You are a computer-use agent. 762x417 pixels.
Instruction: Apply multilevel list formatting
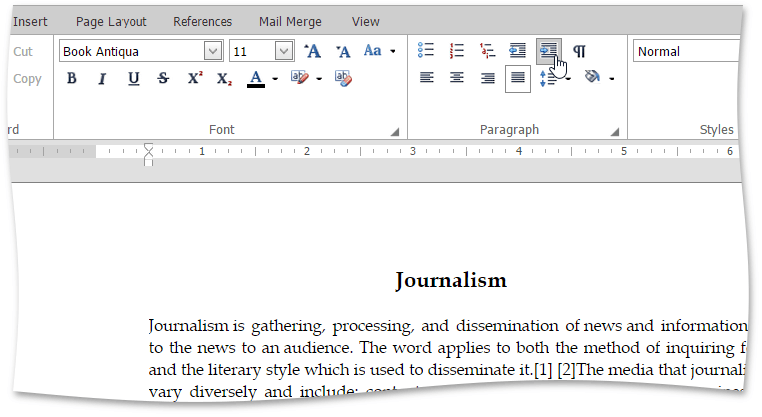click(487, 51)
